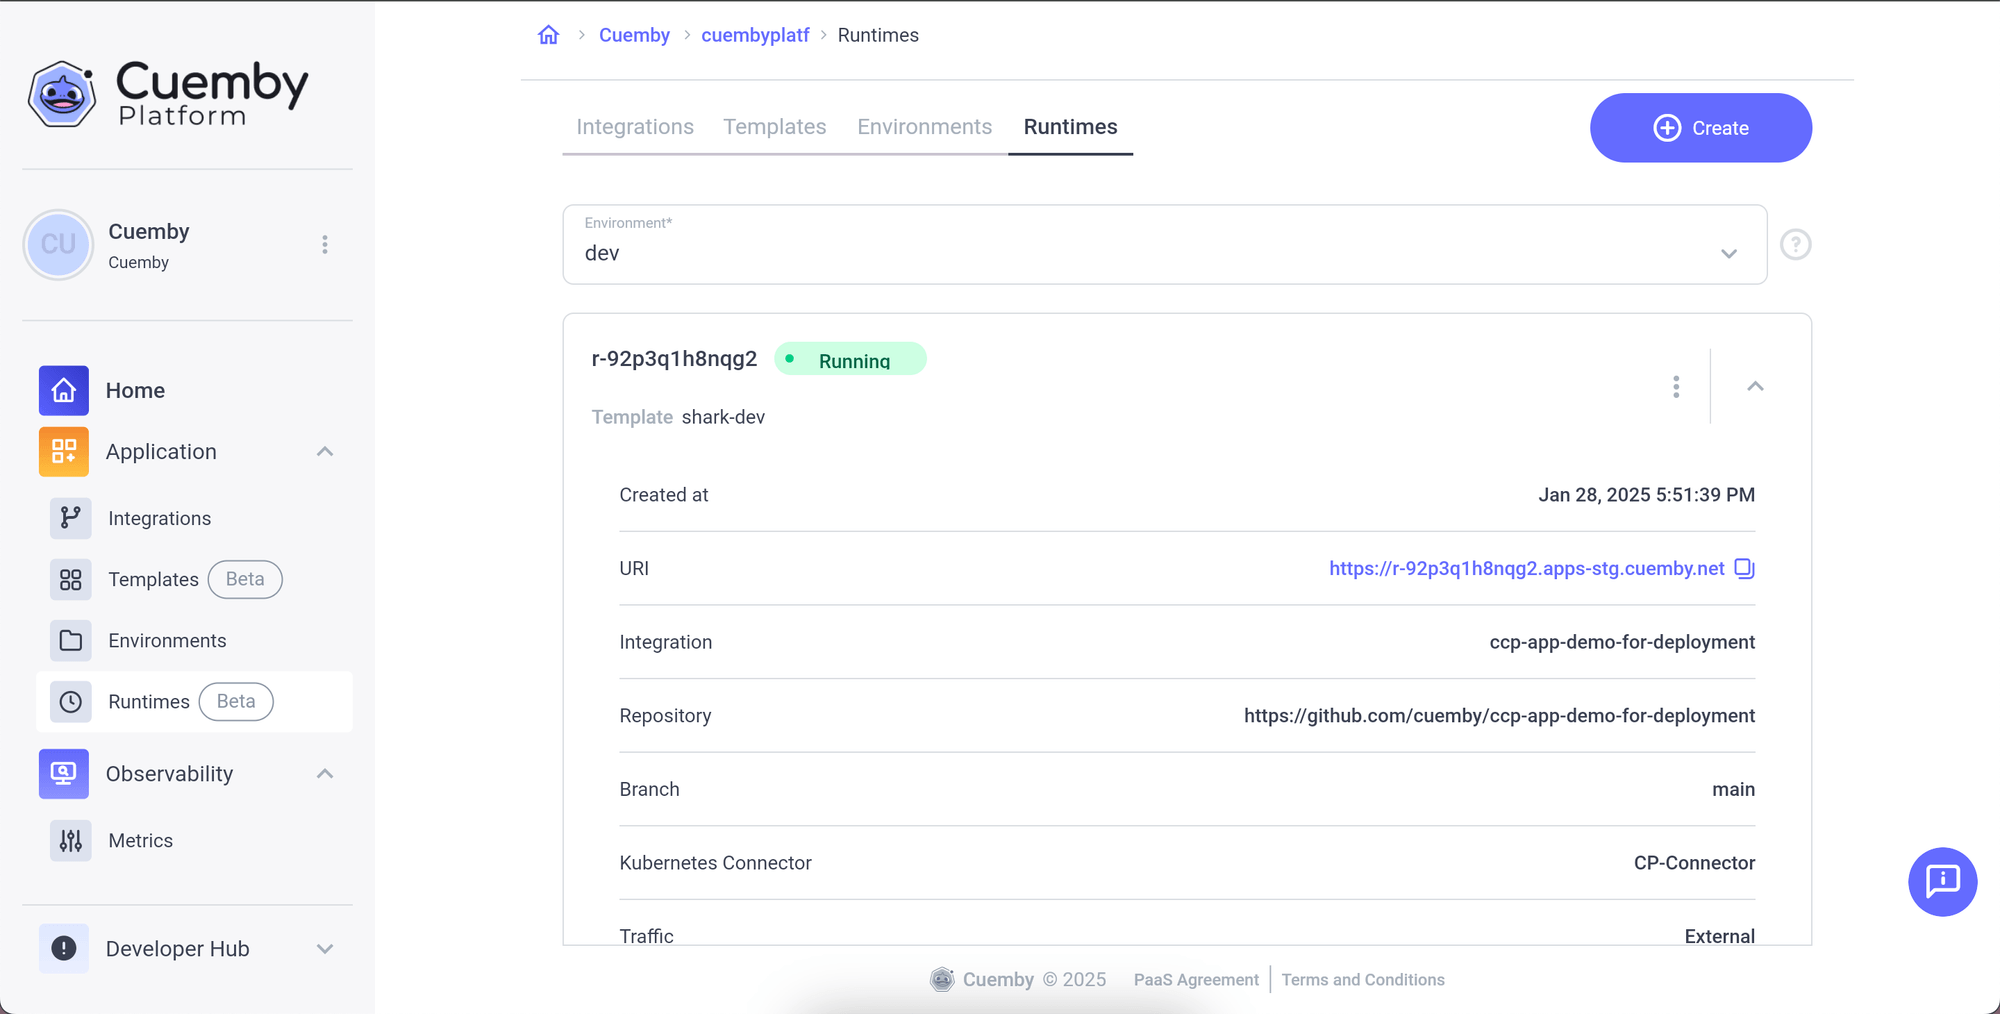Click the home icon in the breadcrumb
This screenshot has width=2000, height=1014.
point(548,34)
